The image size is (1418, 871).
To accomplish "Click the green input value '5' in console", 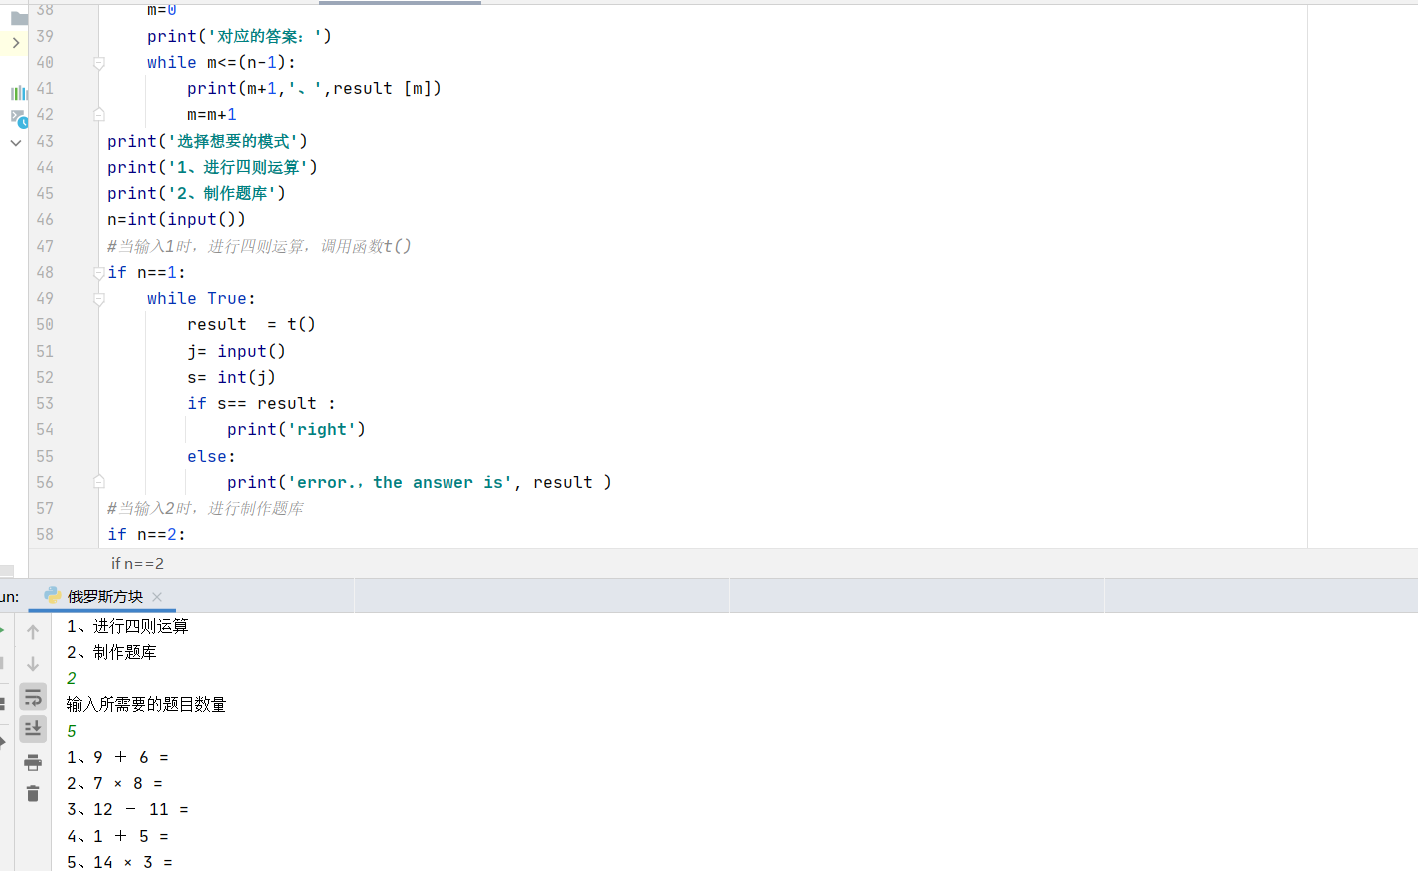I will pos(72,732).
